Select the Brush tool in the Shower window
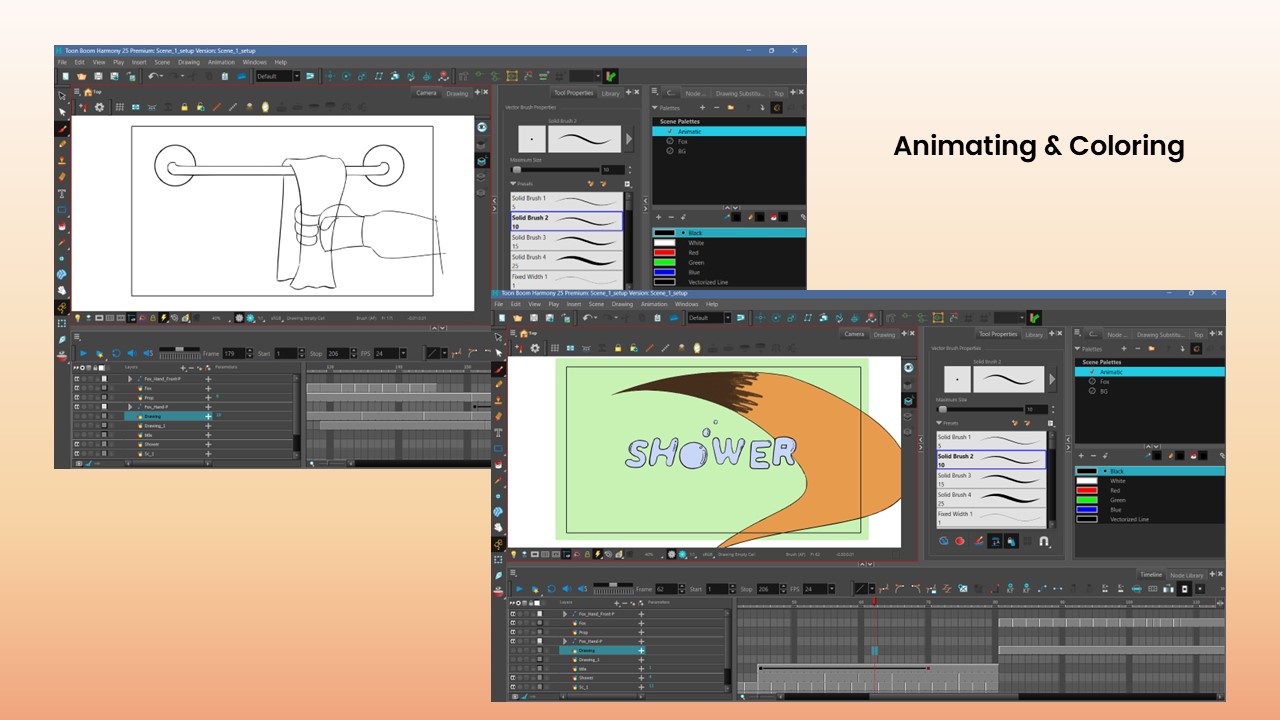 498,369
